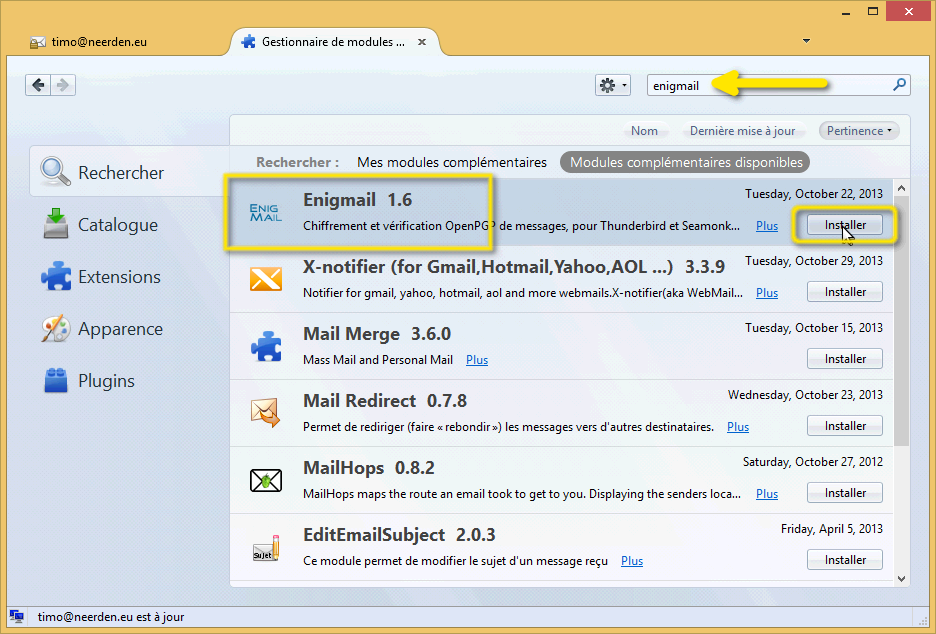The width and height of the screenshot is (936, 634).
Task: Click the X-notifier envelope icon
Action: pos(266,278)
